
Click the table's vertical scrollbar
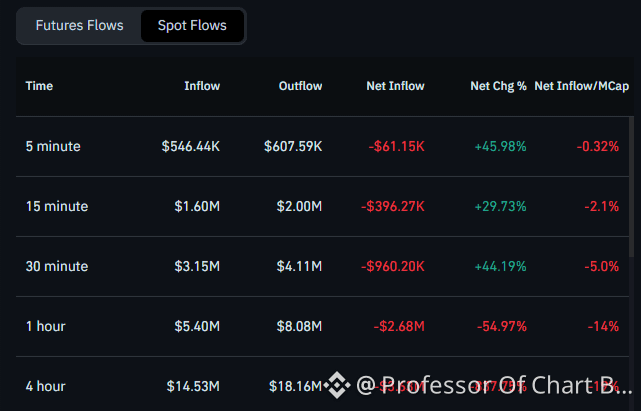pos(632,187)
